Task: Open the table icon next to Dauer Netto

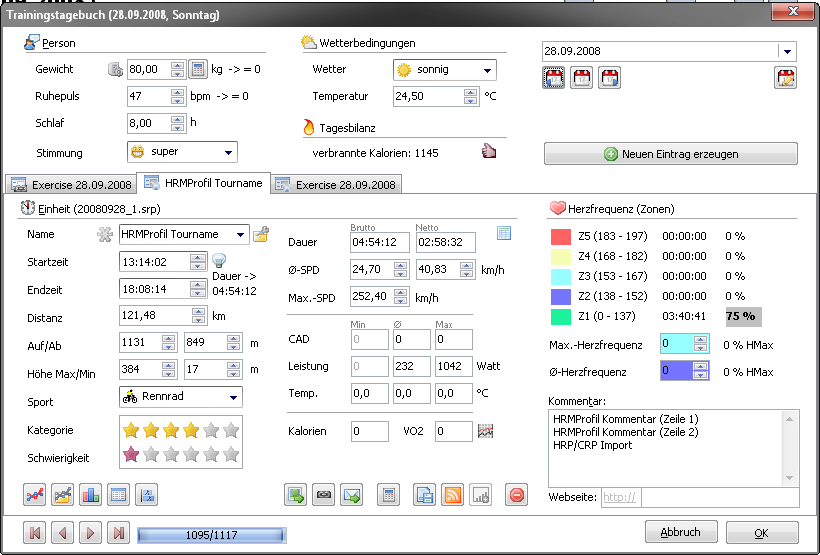Action: (x=504, y=233)
